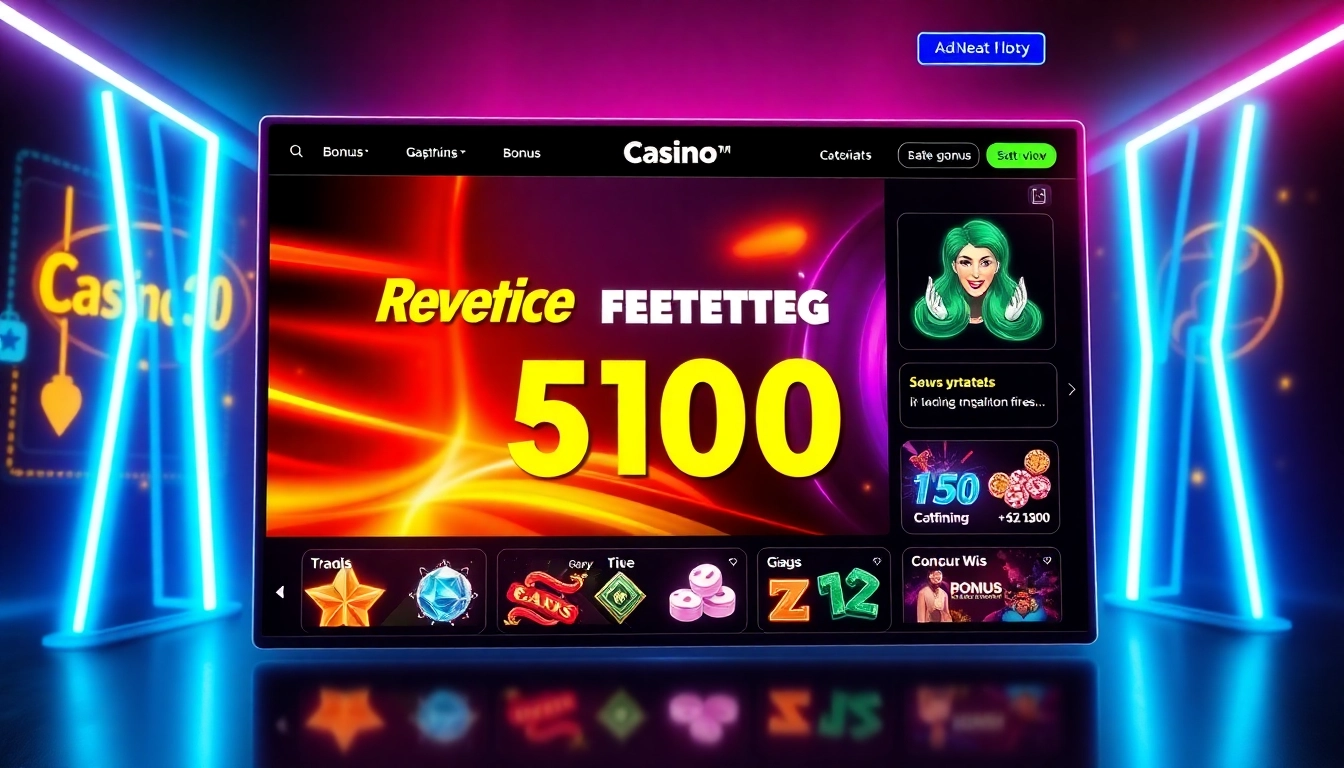This screenshot has width=1344, height=768.
Task: Click the green Satt view button
Action: tap(1021, 155)
